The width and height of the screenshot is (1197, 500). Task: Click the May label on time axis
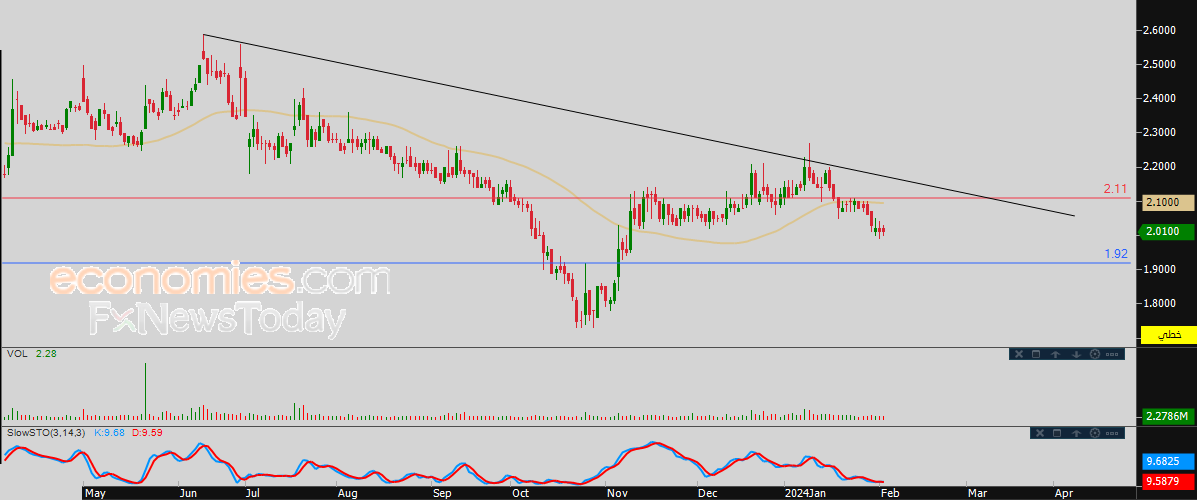(x=95, y=493)
